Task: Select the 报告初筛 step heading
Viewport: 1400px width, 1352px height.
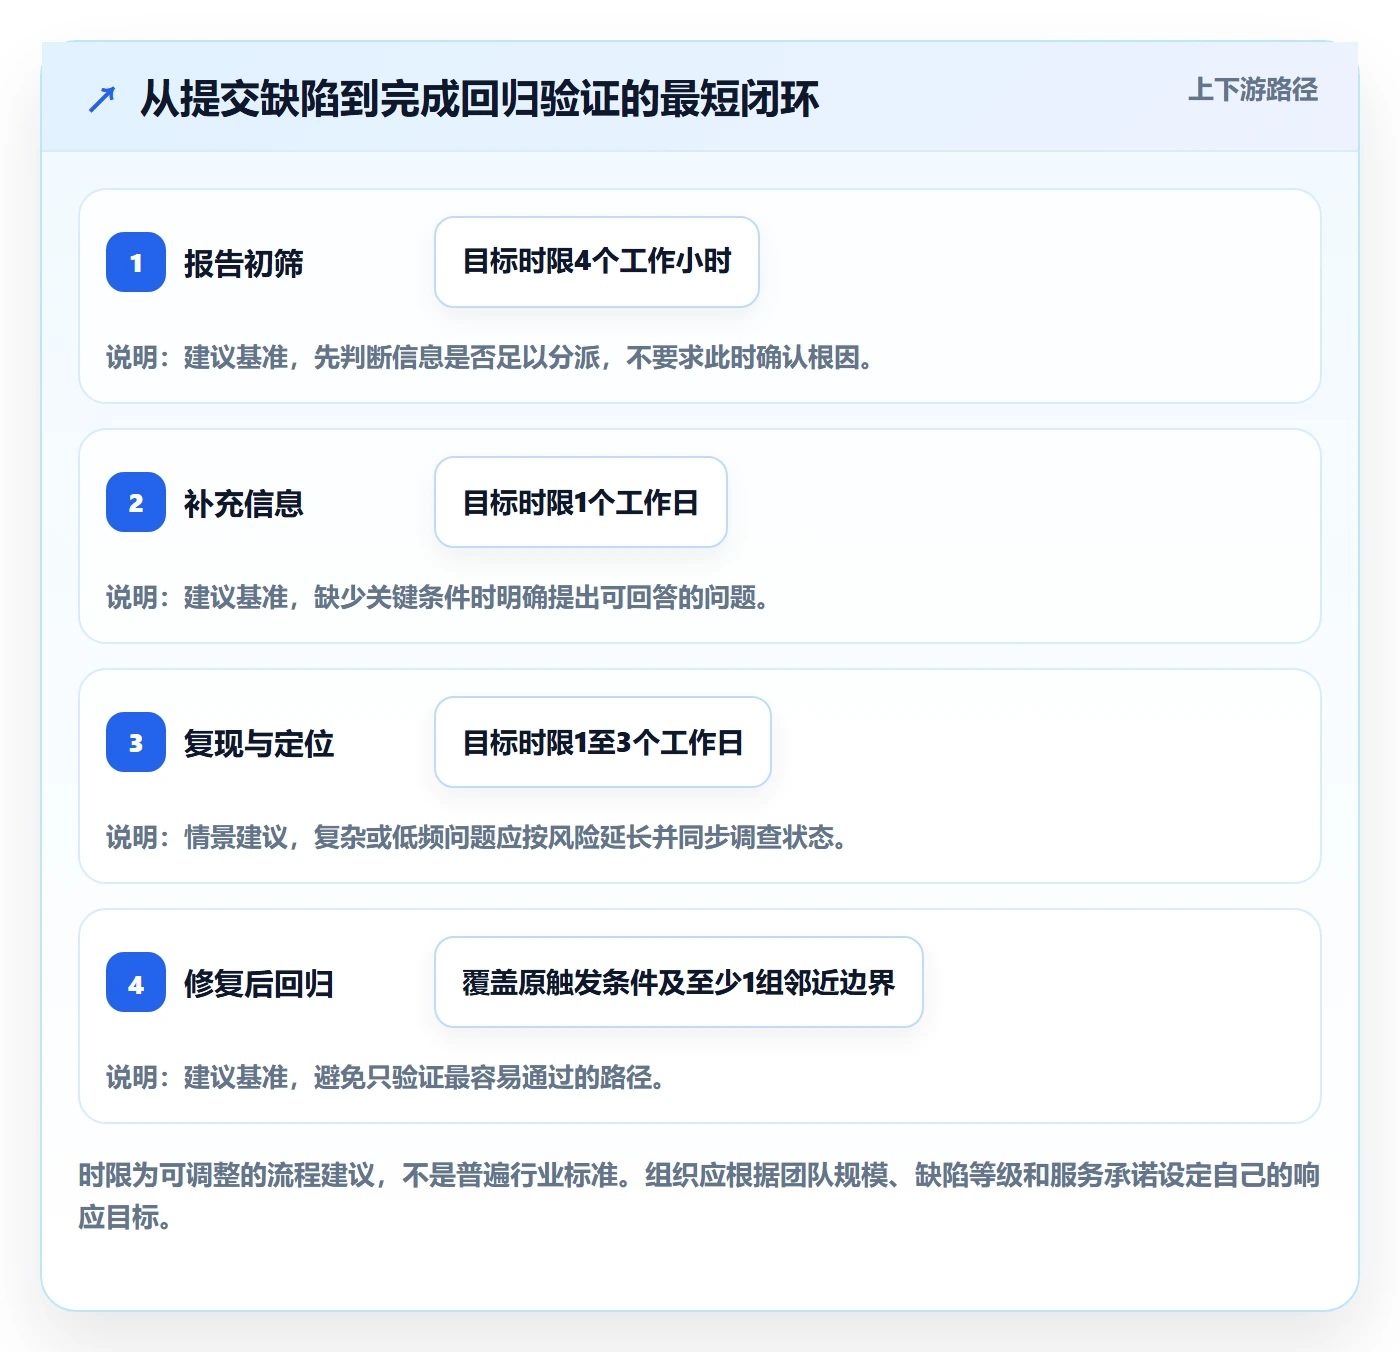Action: point(244,264)
